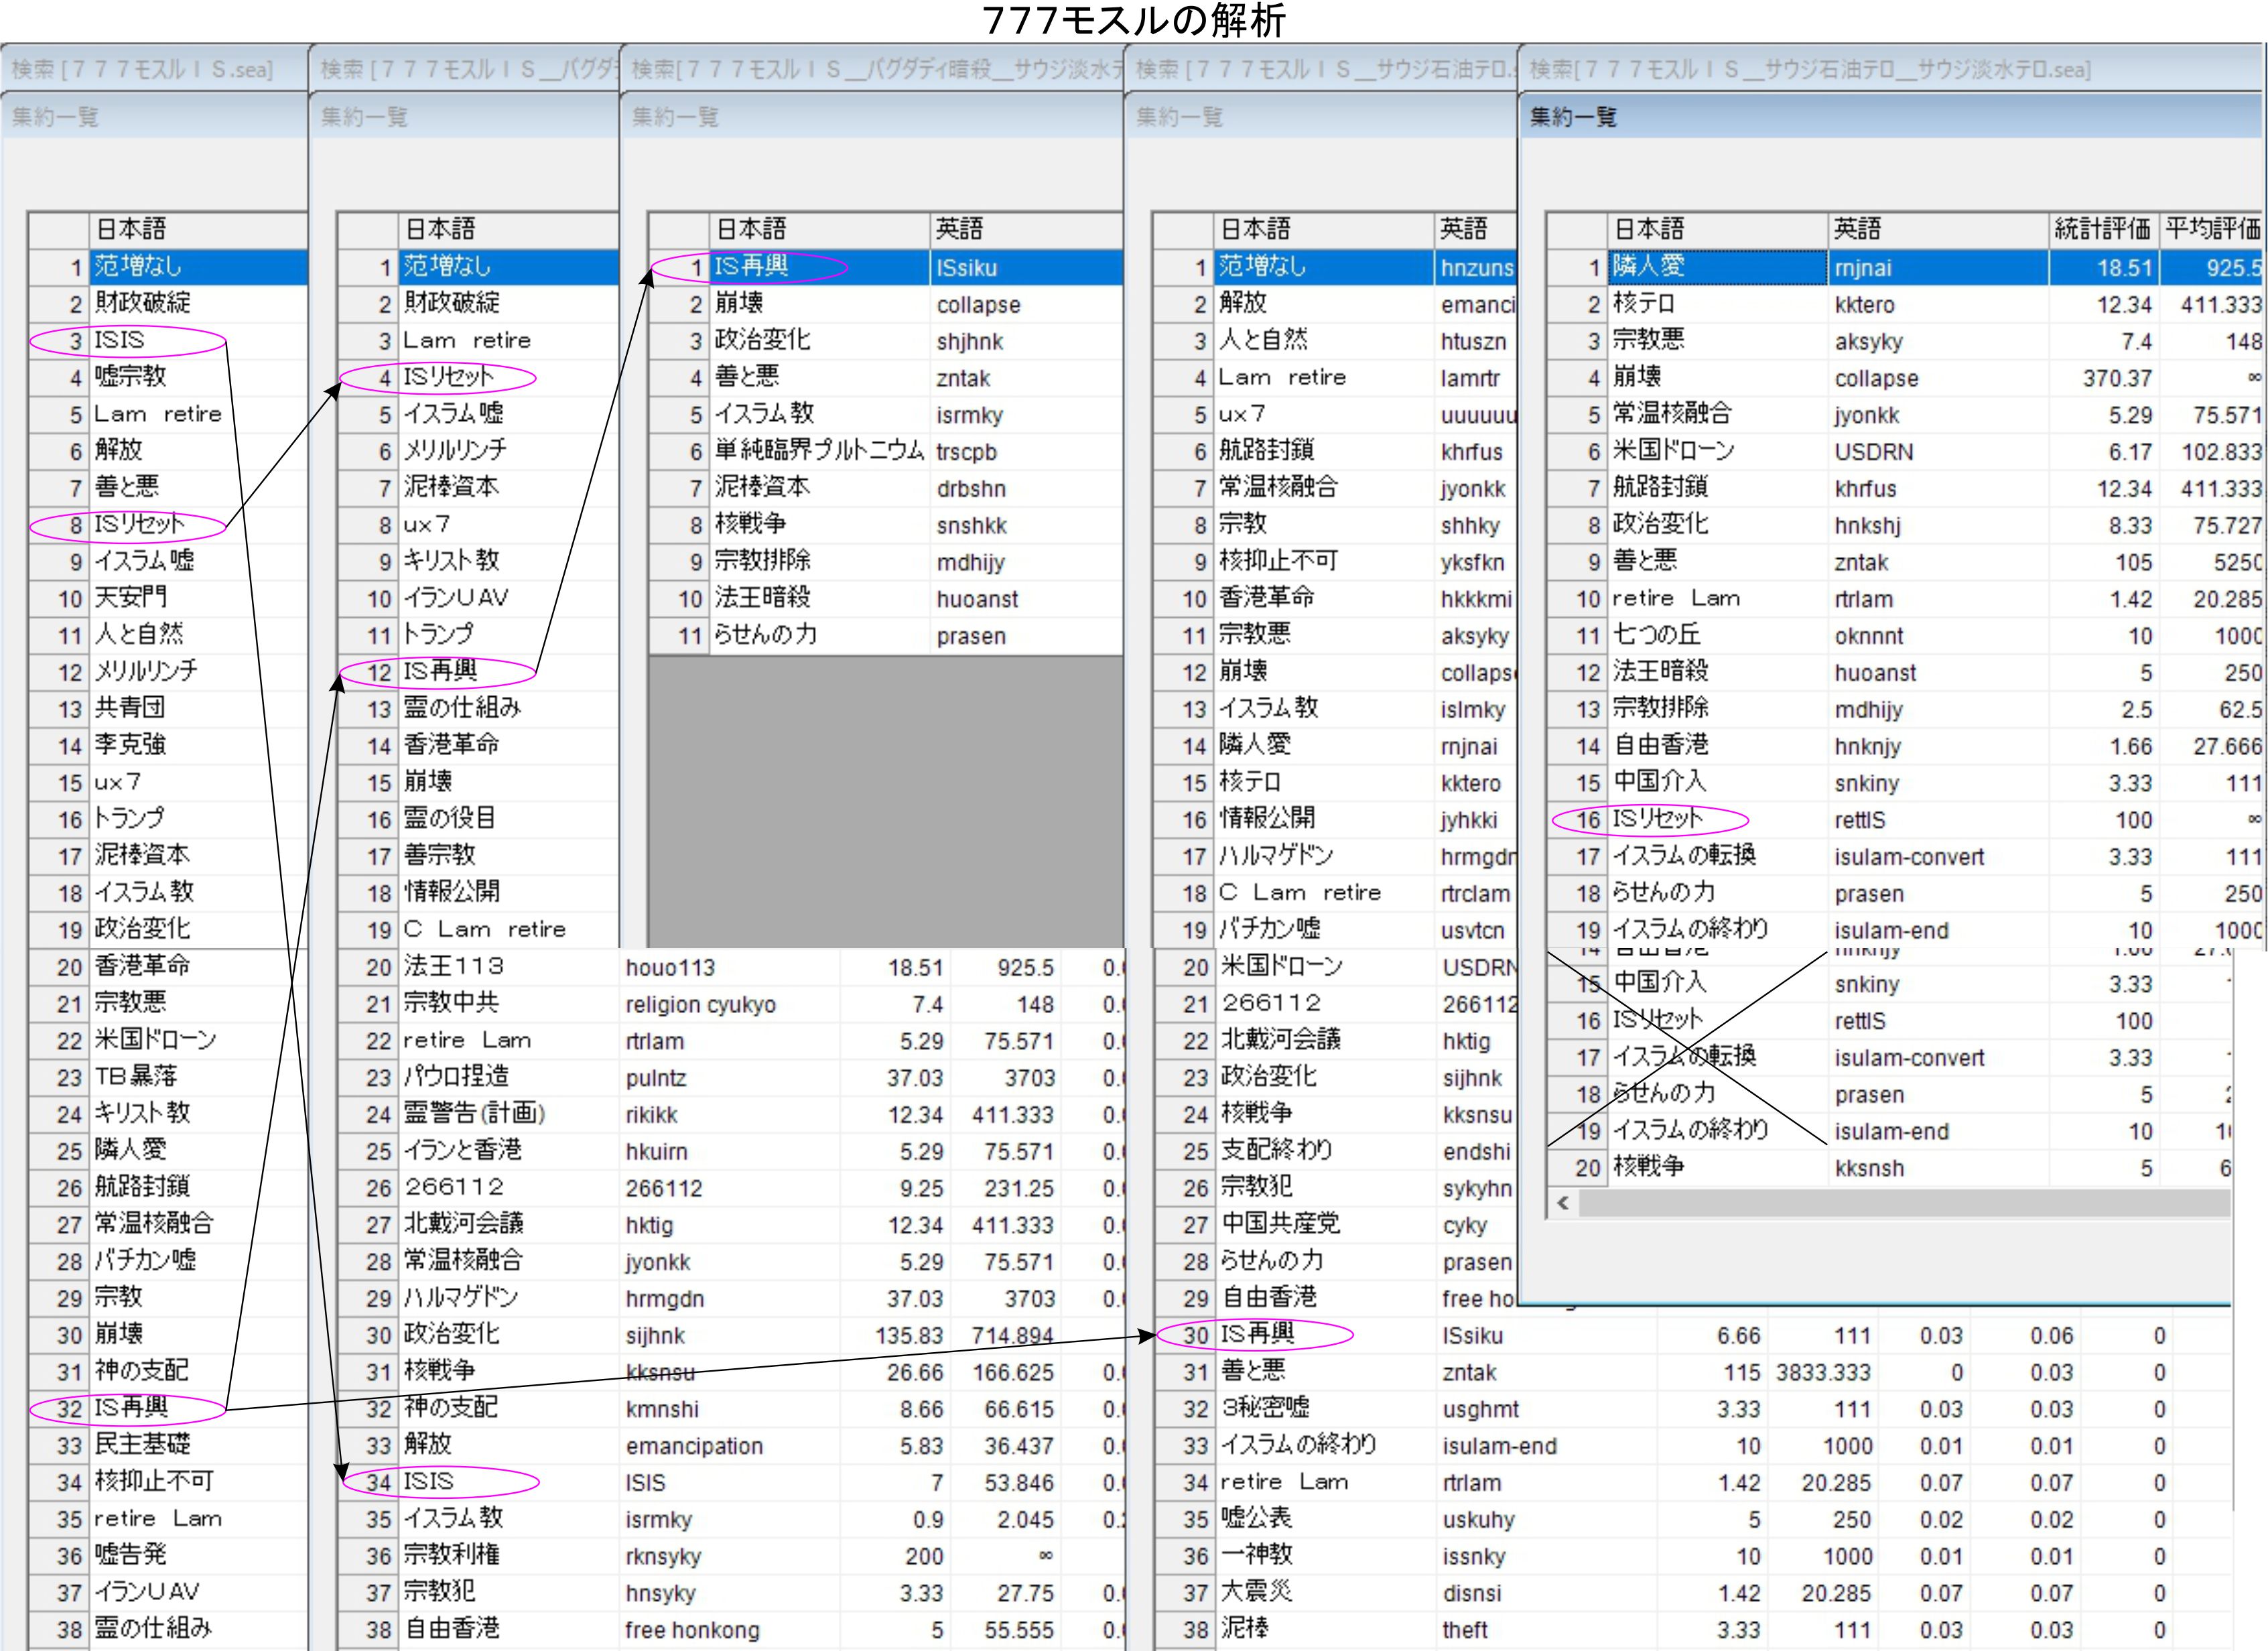This screenshot has width=2268, height=1651.
Task: Select the 天安門 row in the first list
Action: coord(131,598)
